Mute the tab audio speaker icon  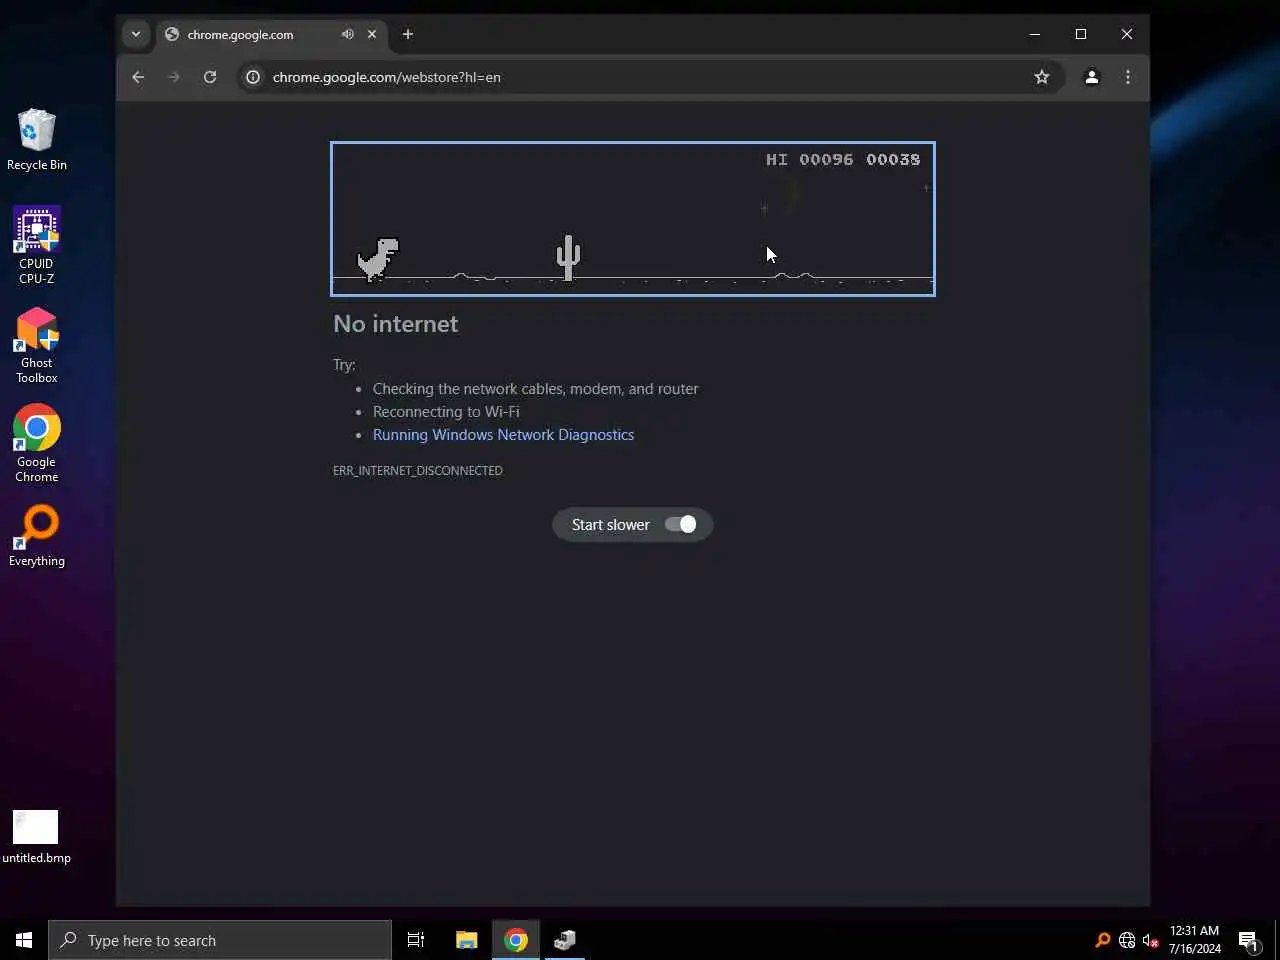coord(347,34)
